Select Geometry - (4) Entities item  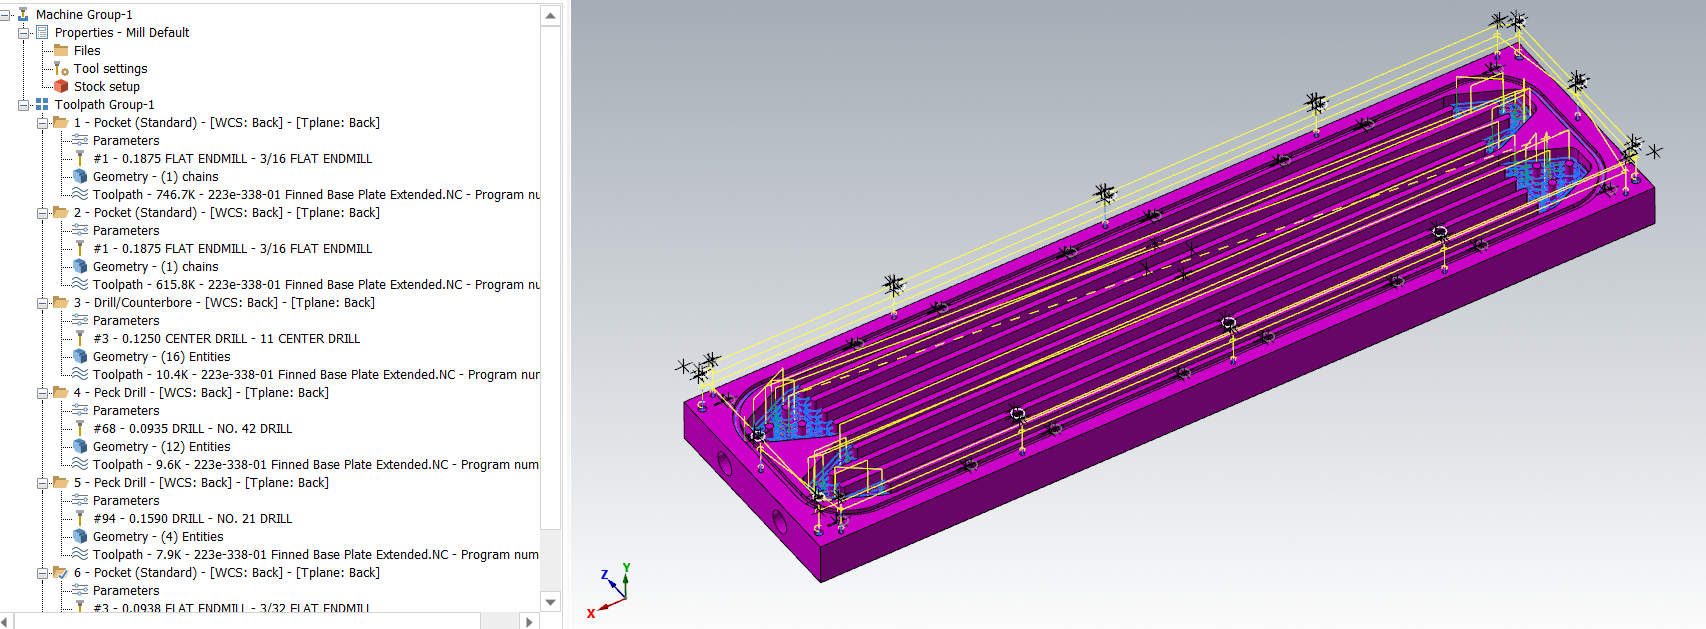click(x=157, y=537)
